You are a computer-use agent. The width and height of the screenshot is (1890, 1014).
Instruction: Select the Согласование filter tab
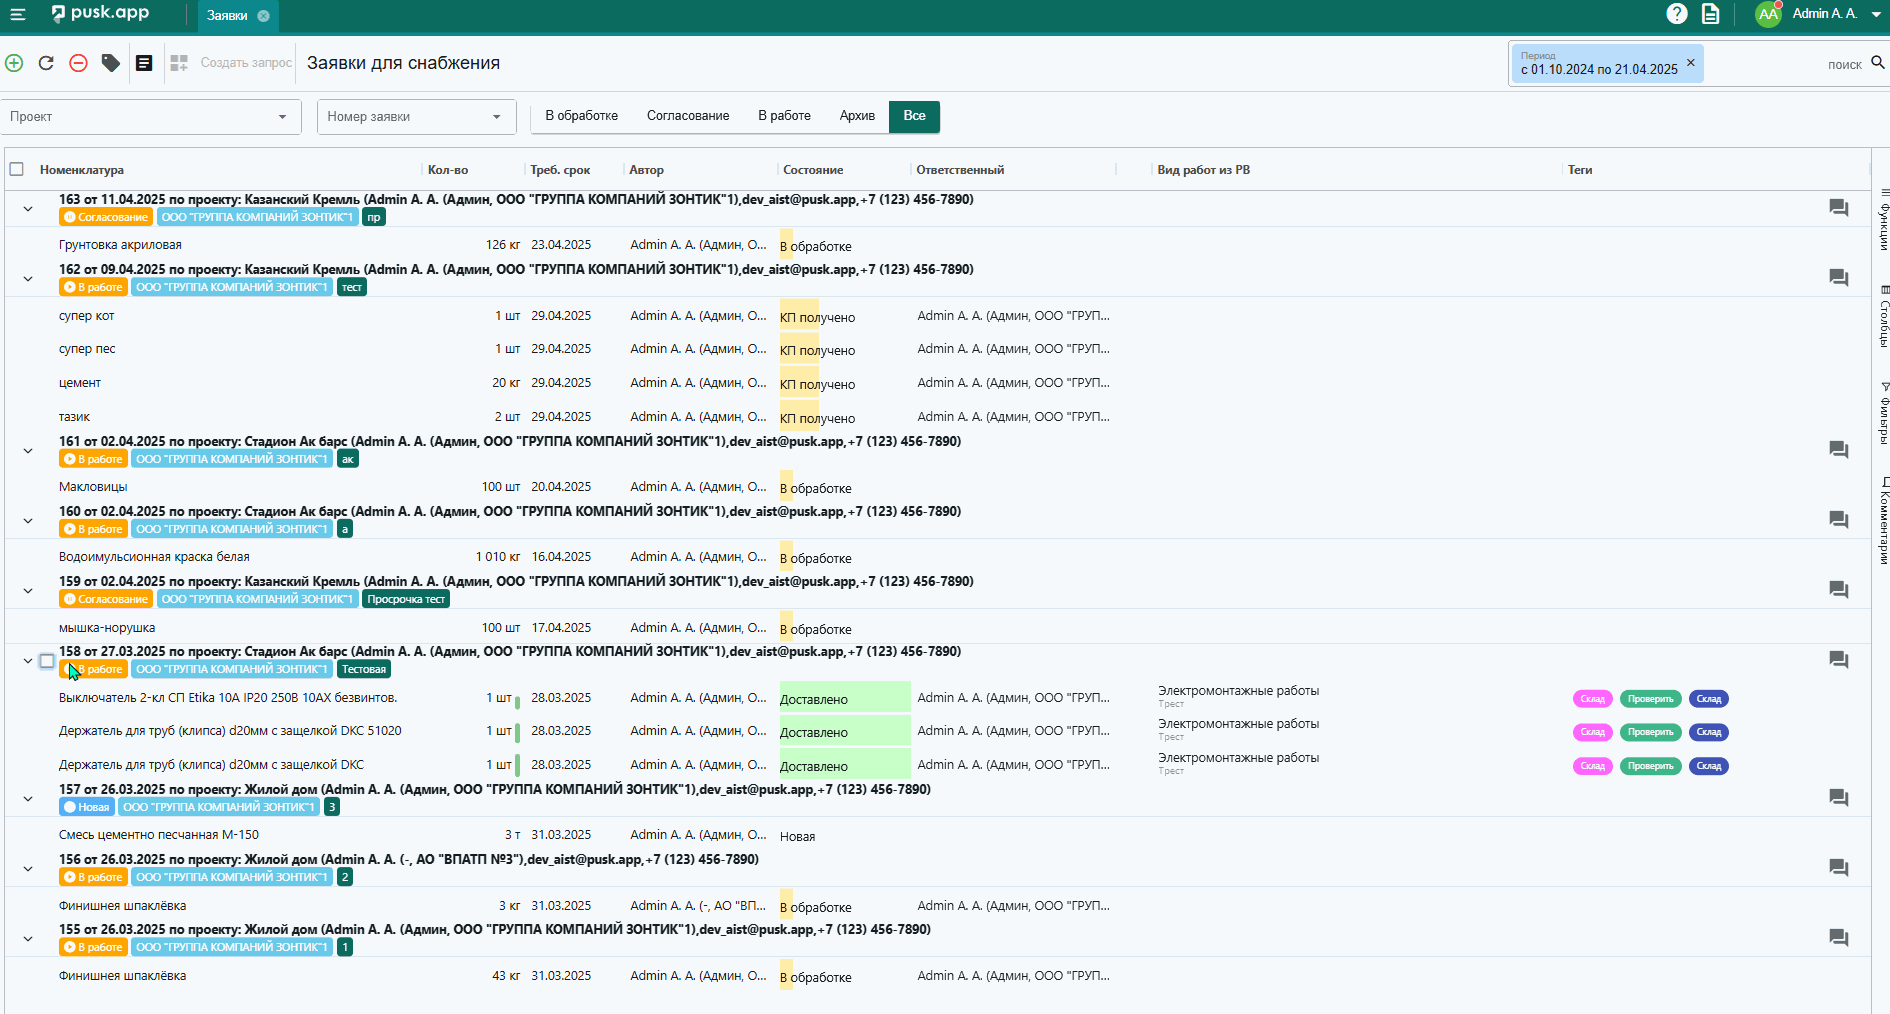688,116
